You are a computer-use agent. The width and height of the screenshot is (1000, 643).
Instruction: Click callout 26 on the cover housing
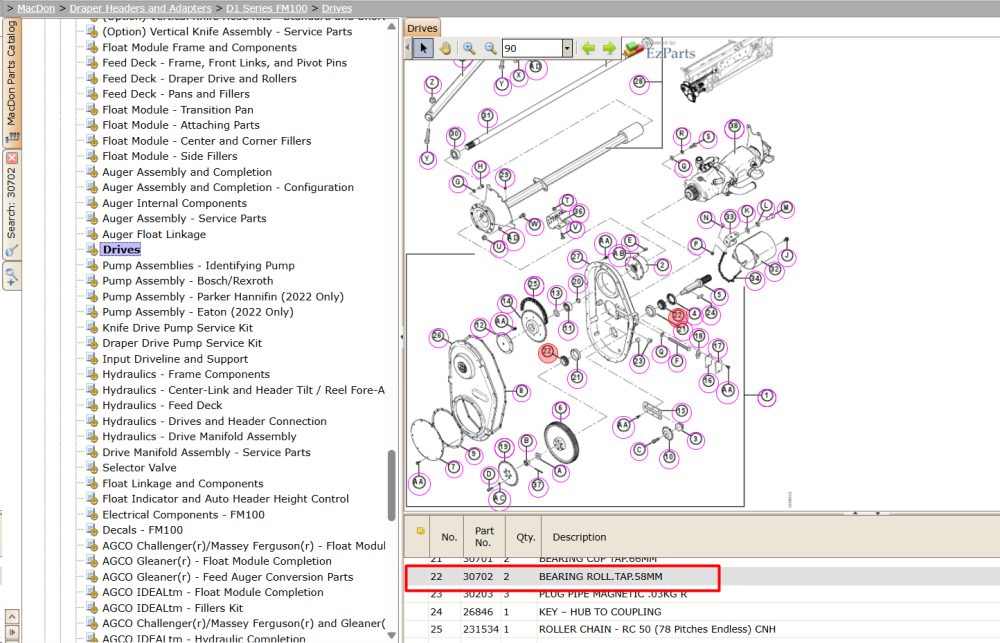click(x=438, y=336)
